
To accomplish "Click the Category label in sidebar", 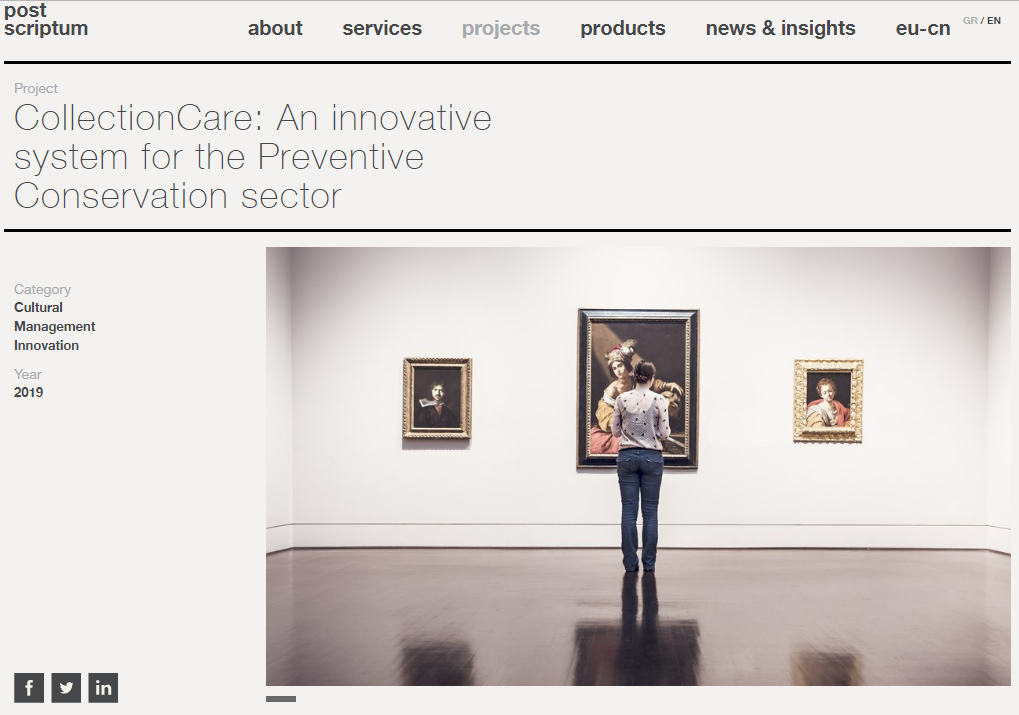I will (42, 289).
